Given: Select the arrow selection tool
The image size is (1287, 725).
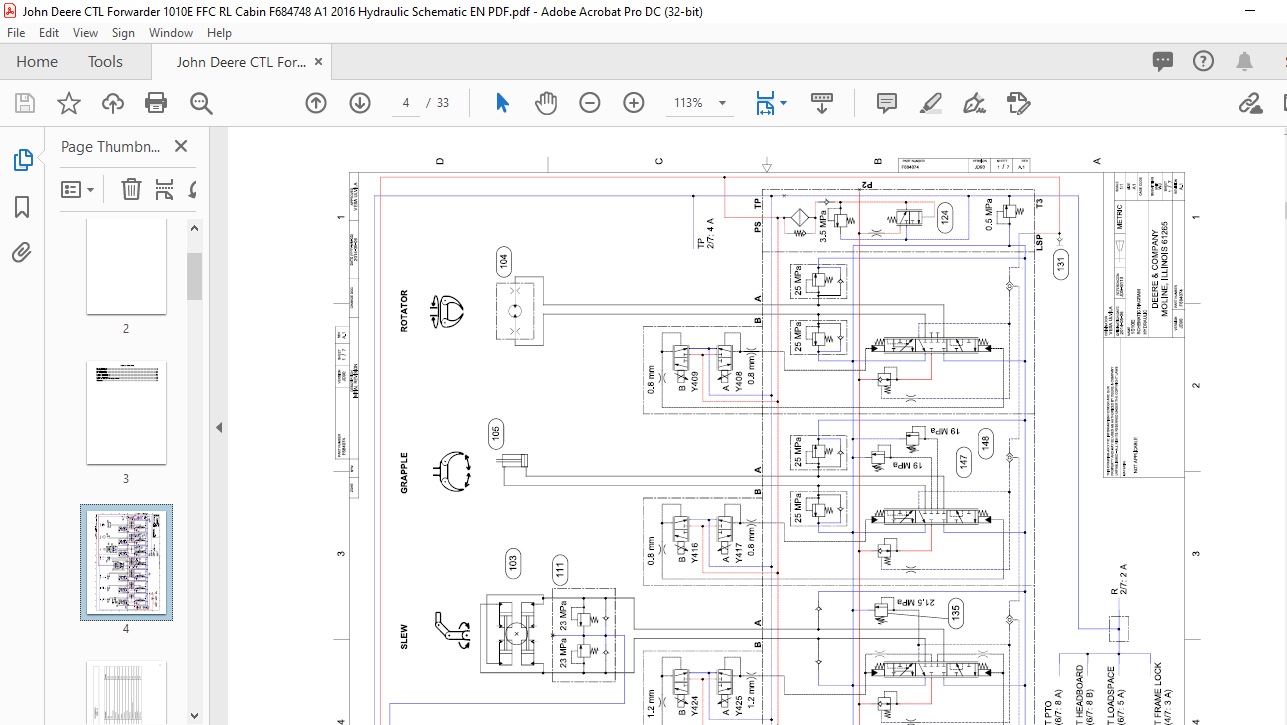Looking at the screenshot, I should tap(502, 103).
